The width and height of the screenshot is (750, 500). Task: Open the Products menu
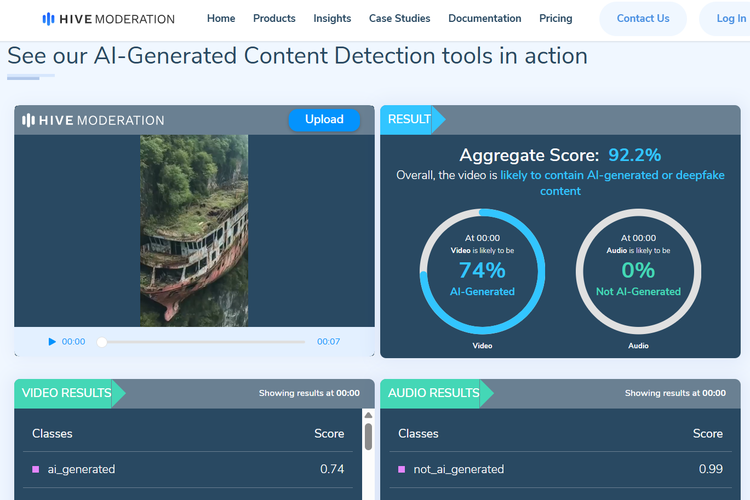(x=274, y=19)
